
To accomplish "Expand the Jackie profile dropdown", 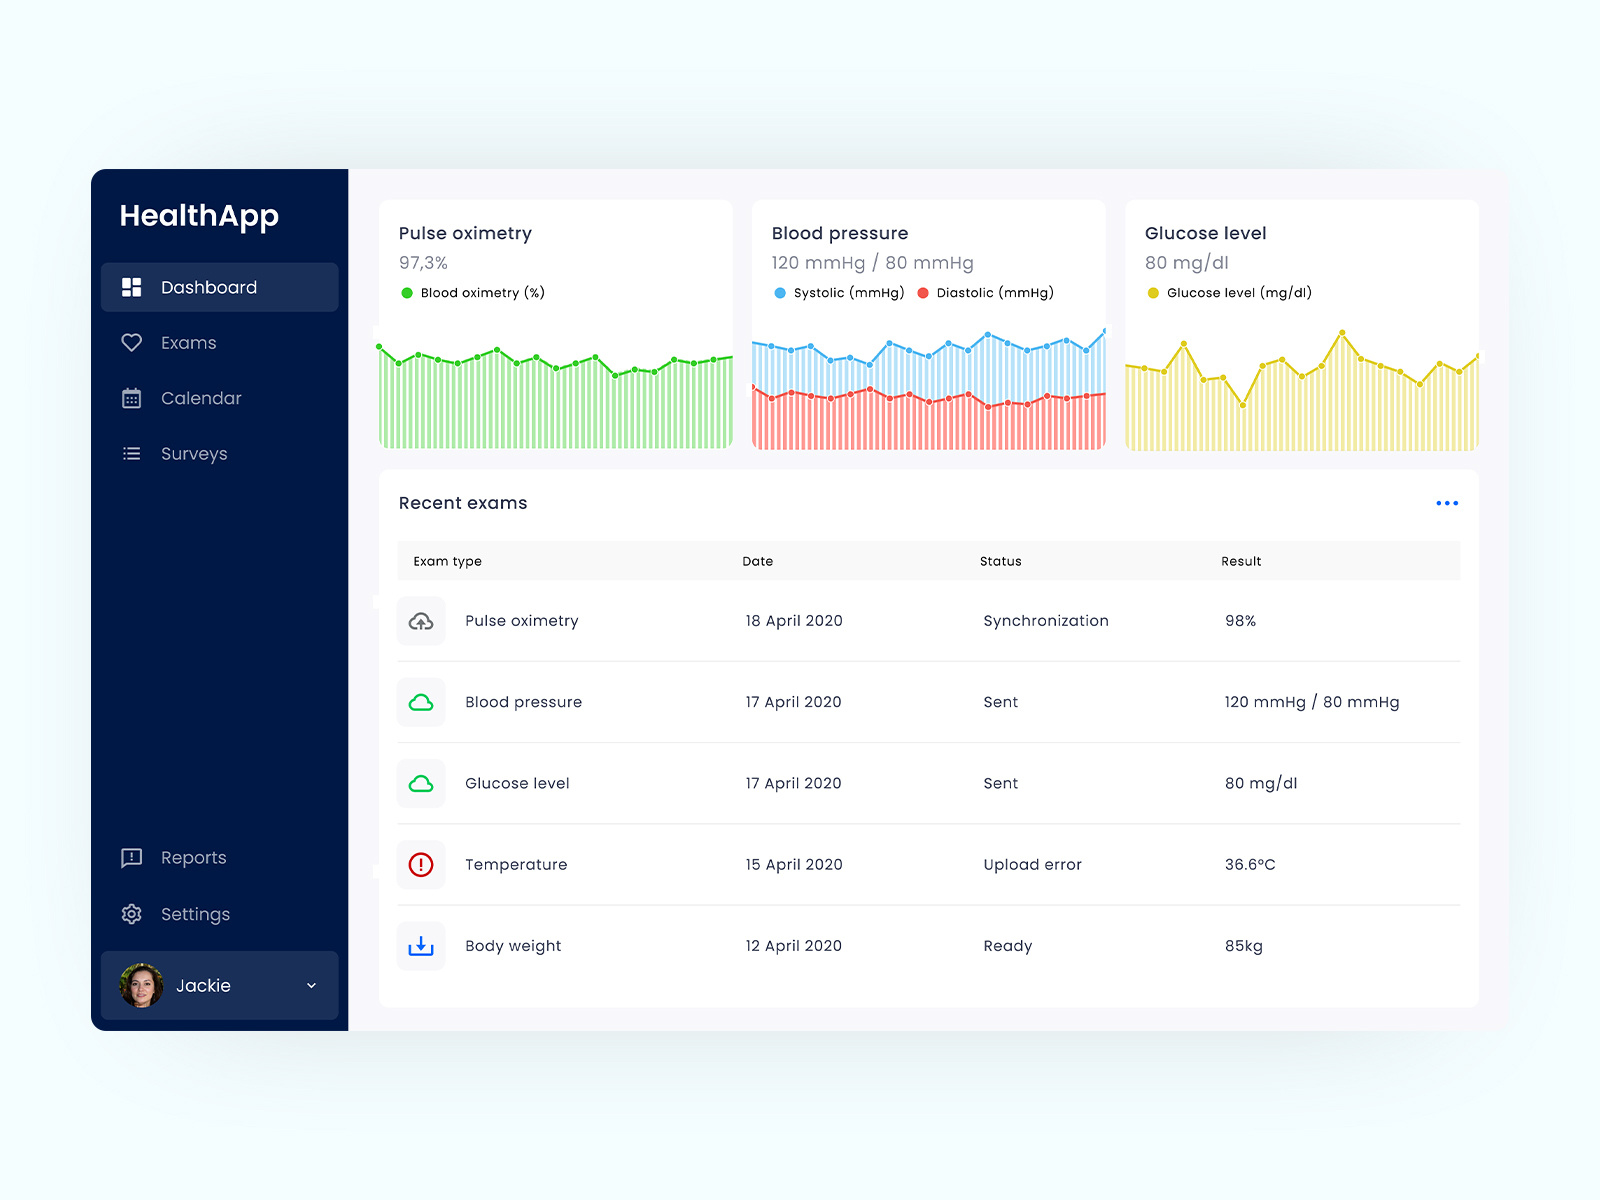I will (x=310, y=985).
